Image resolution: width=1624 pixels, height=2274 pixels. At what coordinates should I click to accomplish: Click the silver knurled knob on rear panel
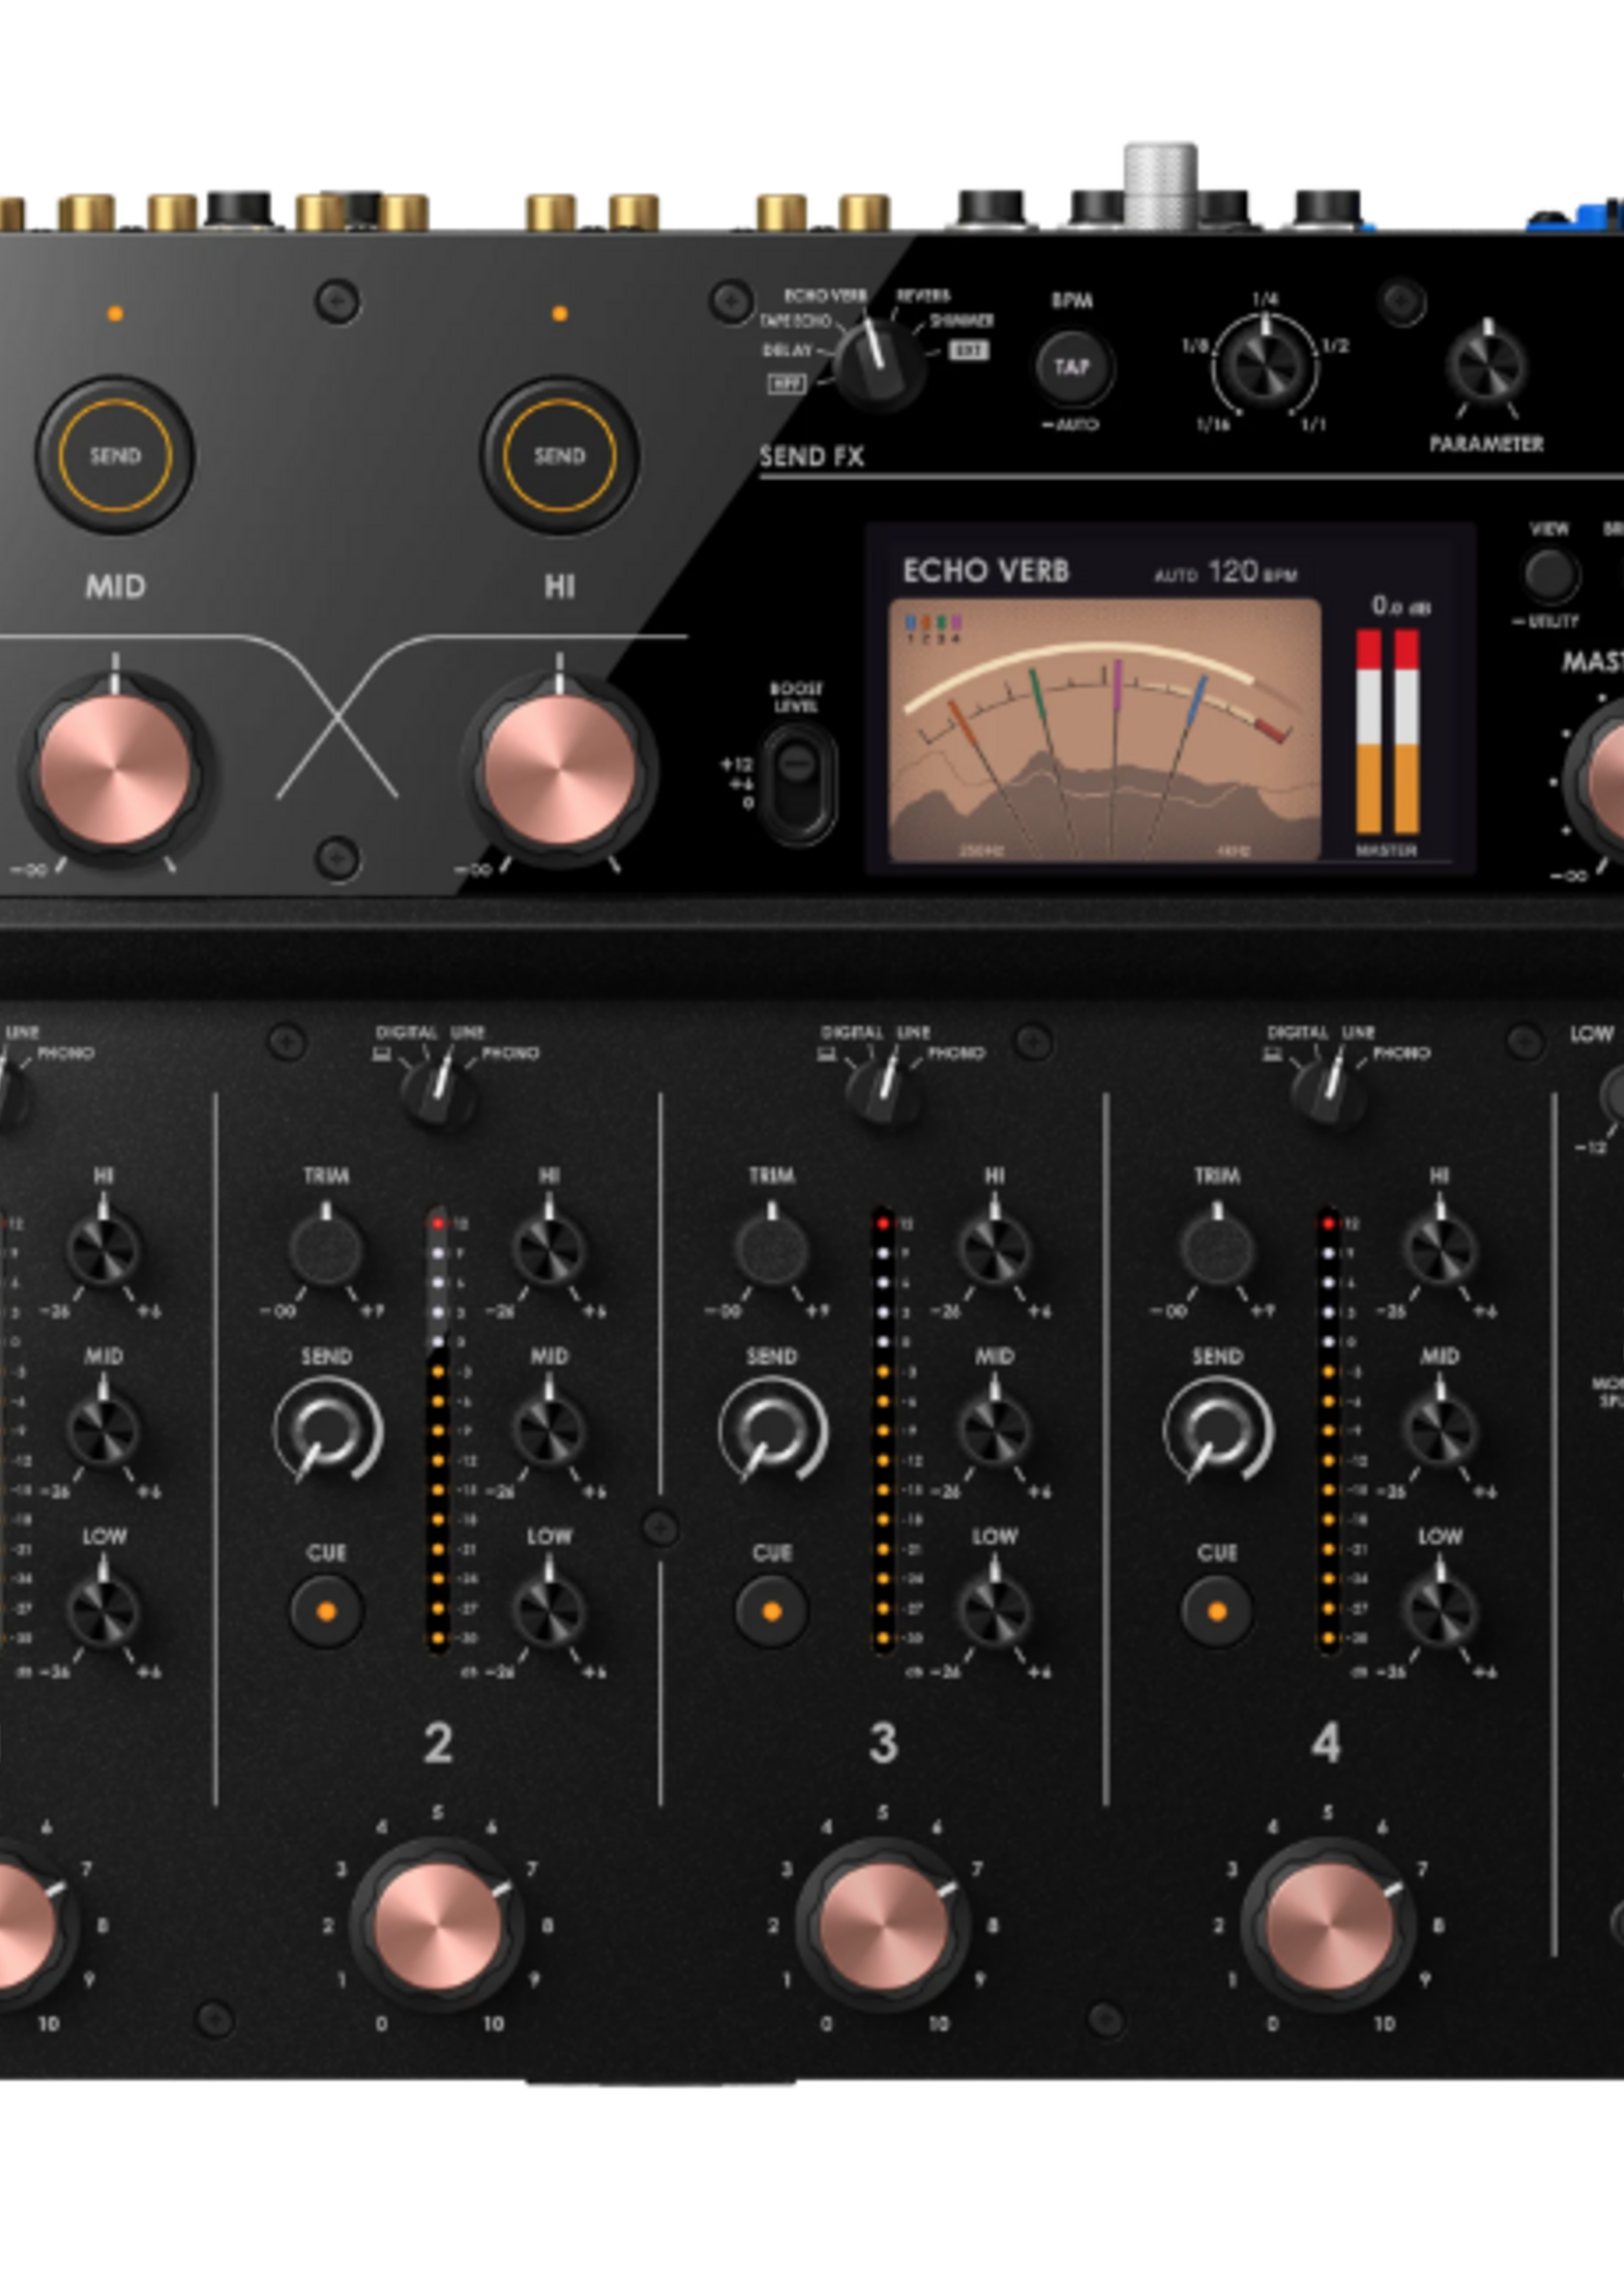(1160, 187)
